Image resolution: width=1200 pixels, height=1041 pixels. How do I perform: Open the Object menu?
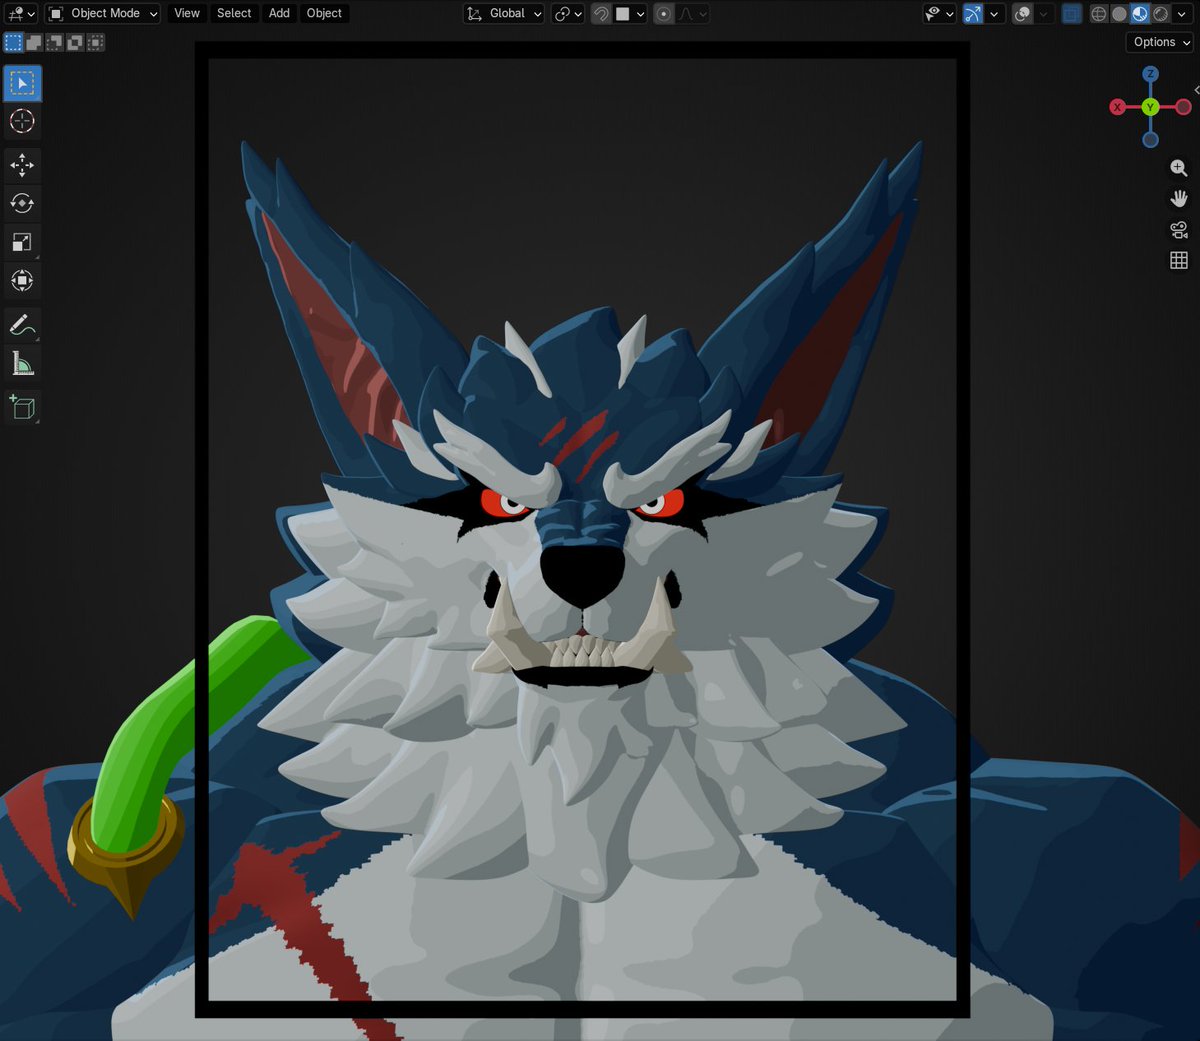pos(324,13)
